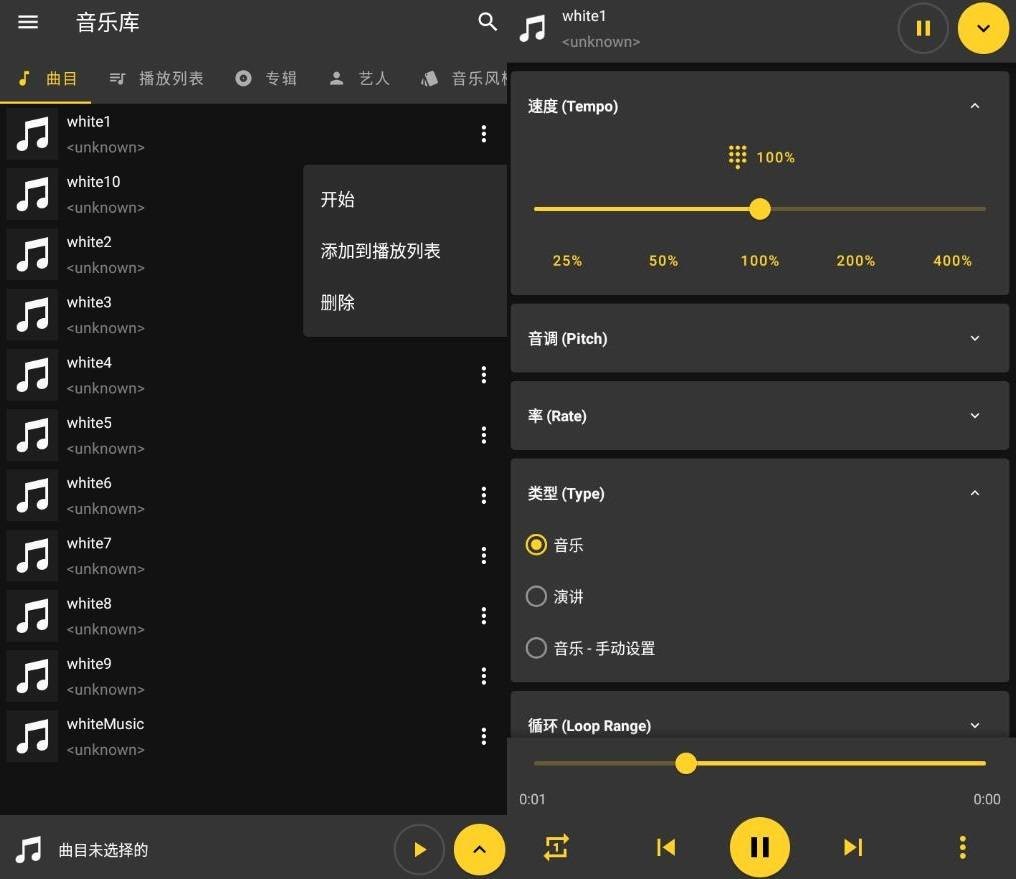
Task: Select the 音乐 type radio button
Action: (x=537, y=545)
